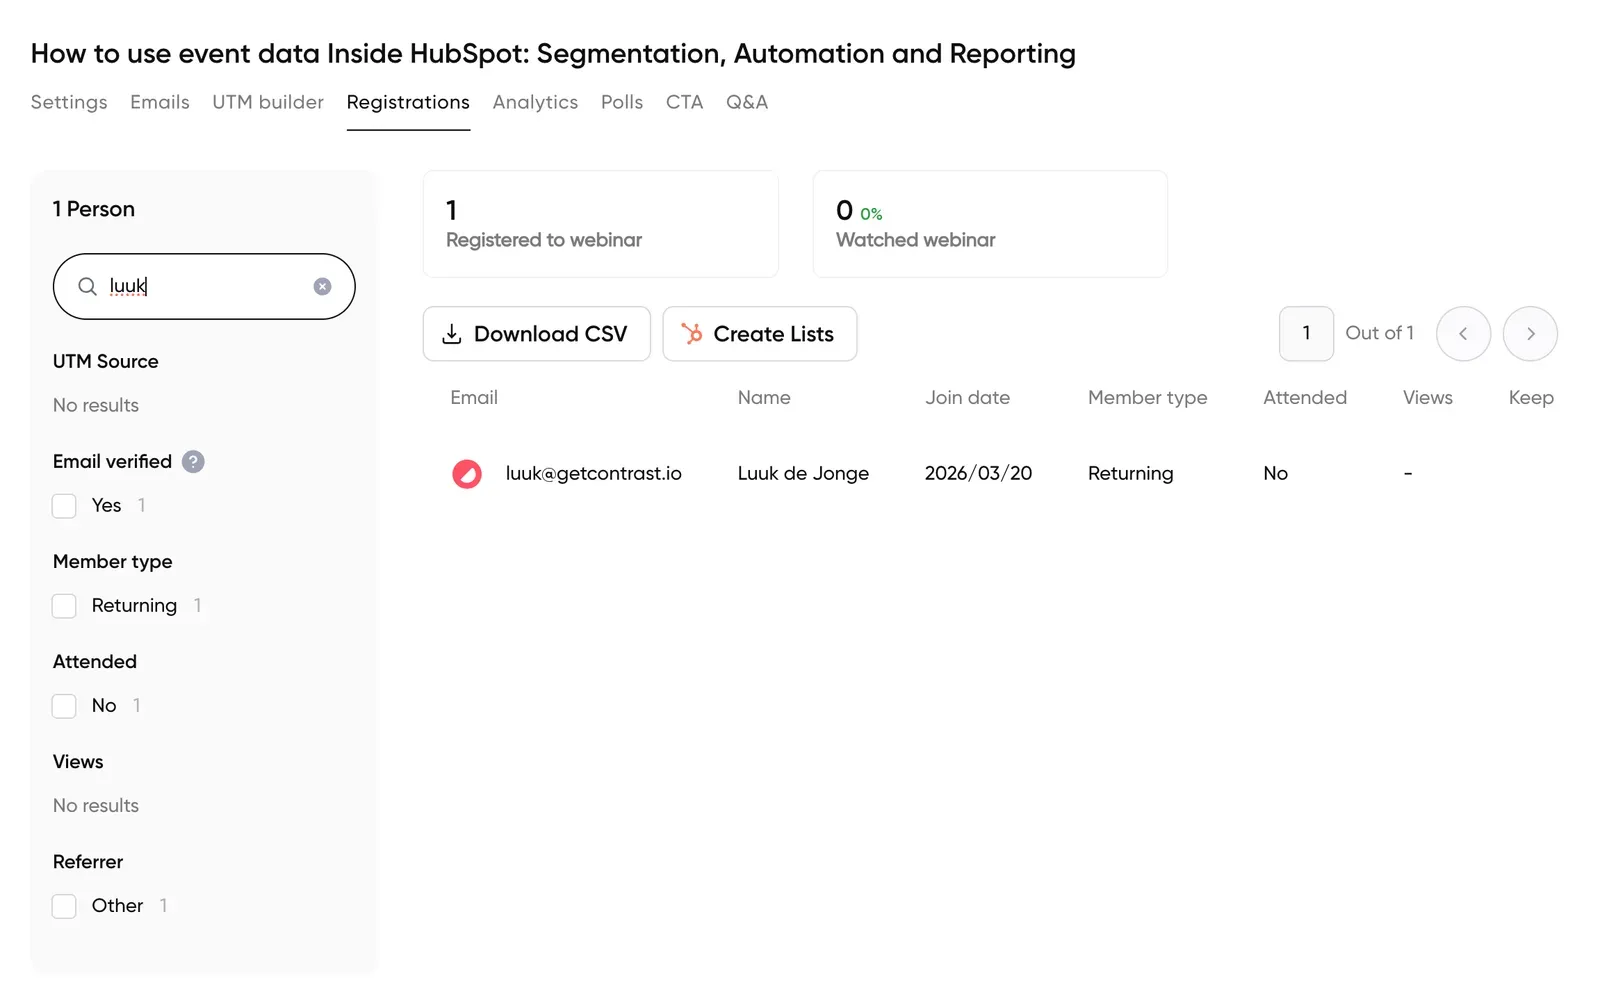Viewport: 1600px width, 990px height.
Task: Open the Q&A tab
Action: click(x=747, y=102)
